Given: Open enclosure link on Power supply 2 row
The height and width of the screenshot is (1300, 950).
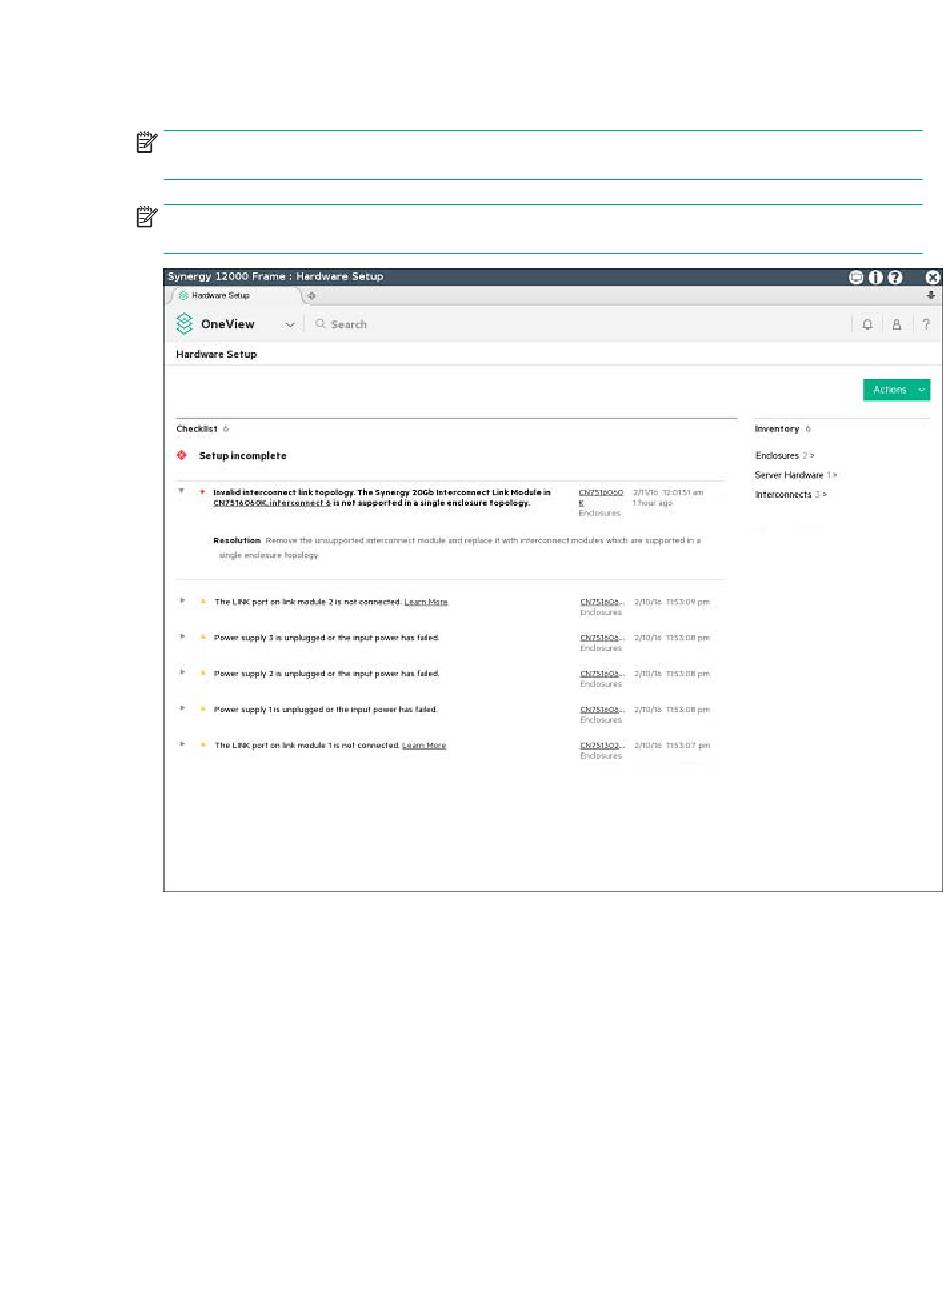Looking at the screenshot, I should coord(602,674).
